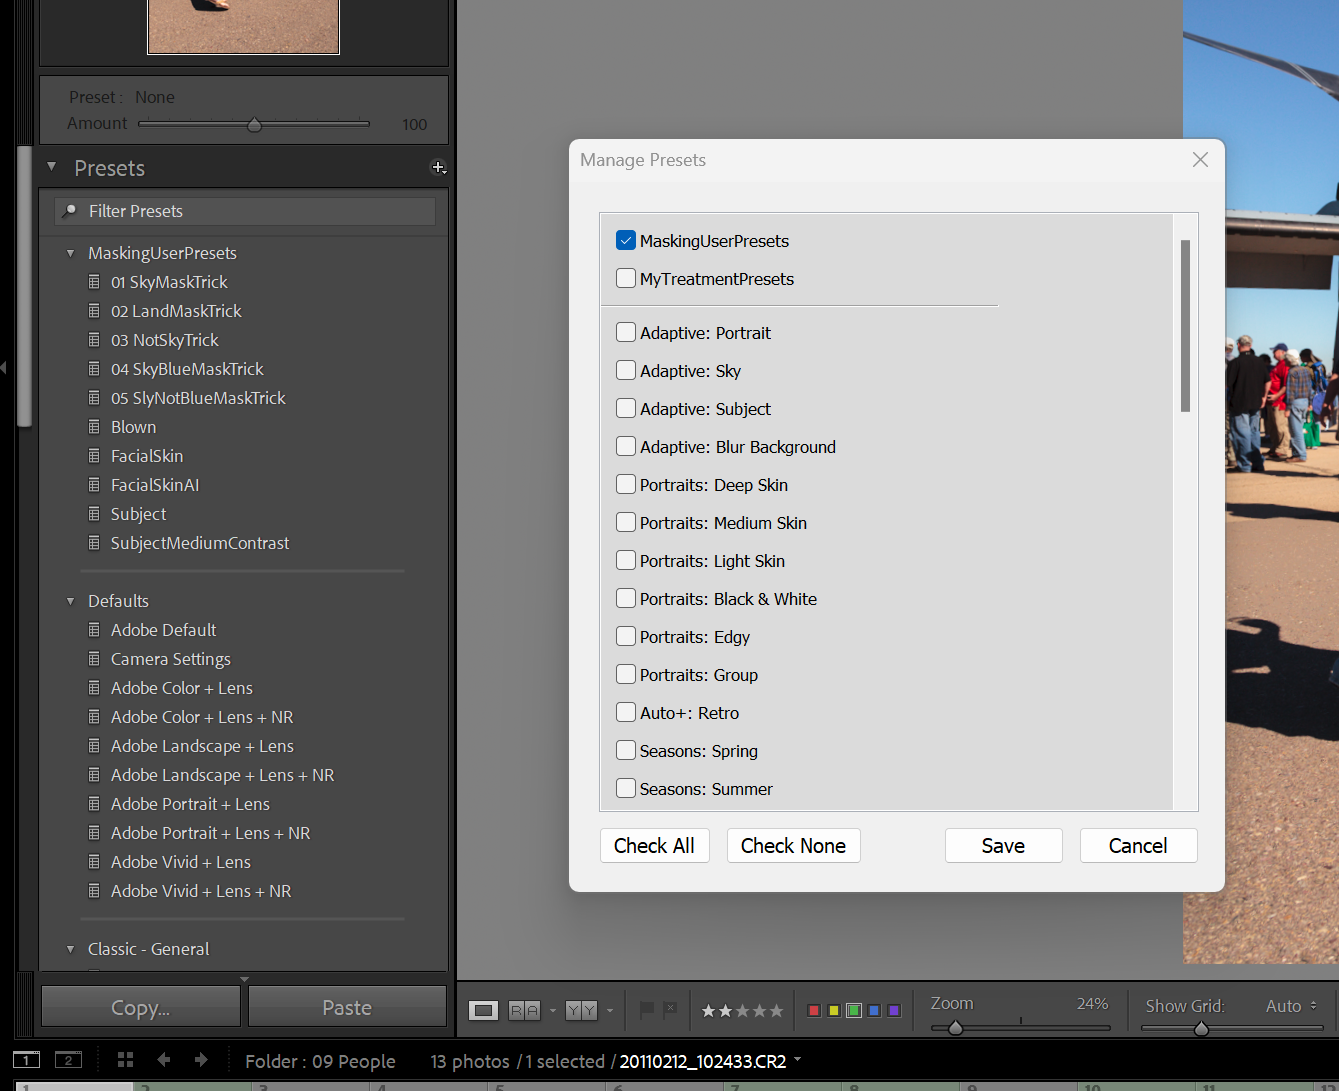Image resolution: width=1339 pixels, height=1091 pixels.
Task: Click the grid view icon near the filmstrip
Action: [x=124, y=1059]
